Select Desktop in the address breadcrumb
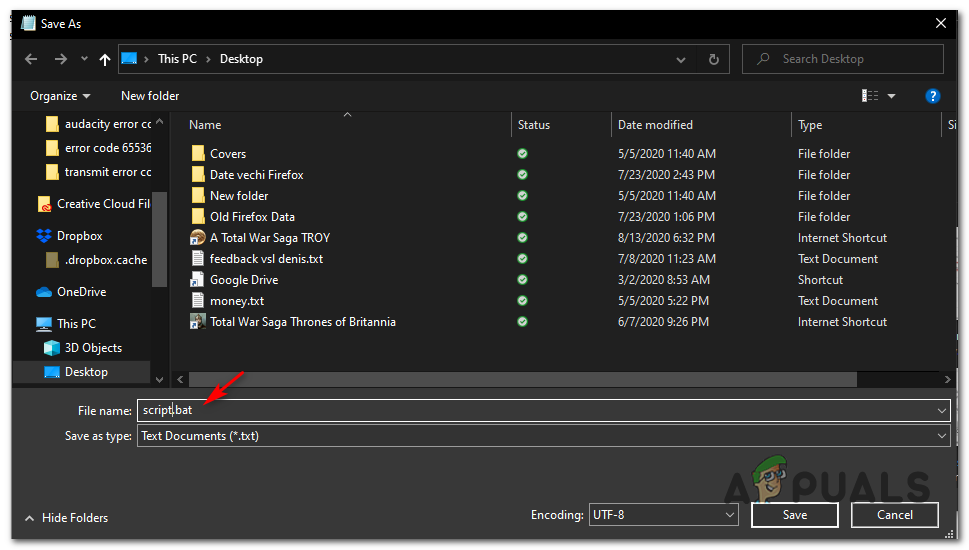969x550 pixels. point(241,59)
